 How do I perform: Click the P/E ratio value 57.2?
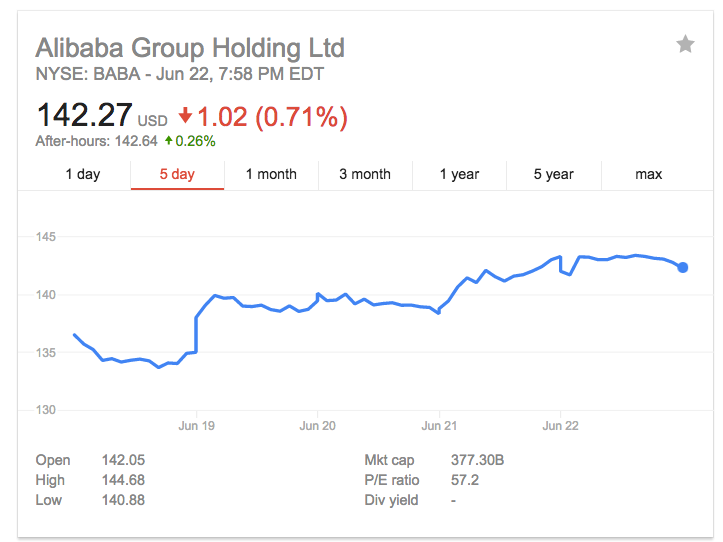[x=463, y=480]
